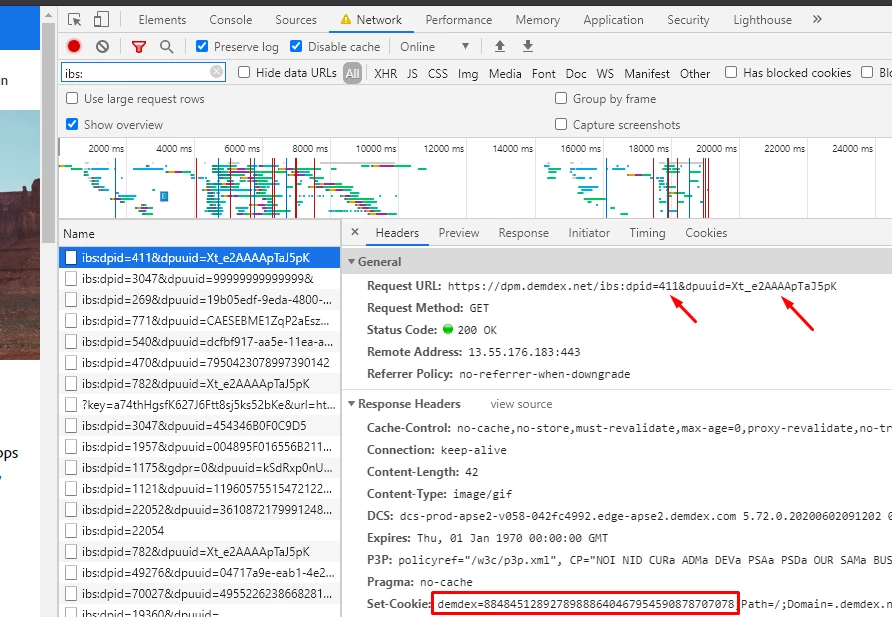Open the Application tab

click(x=613, y=20)
